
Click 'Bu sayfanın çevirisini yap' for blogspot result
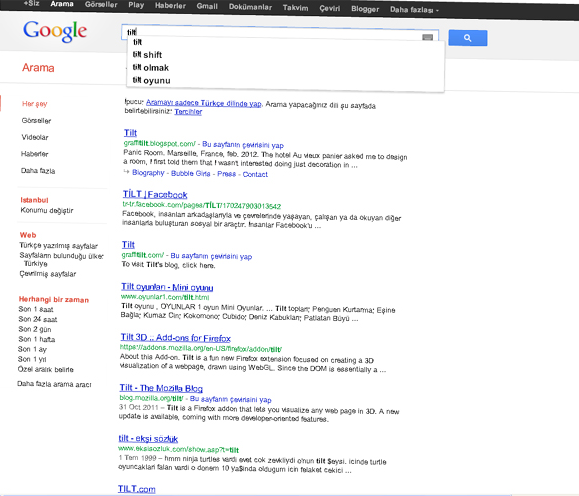tap(243, 145)
